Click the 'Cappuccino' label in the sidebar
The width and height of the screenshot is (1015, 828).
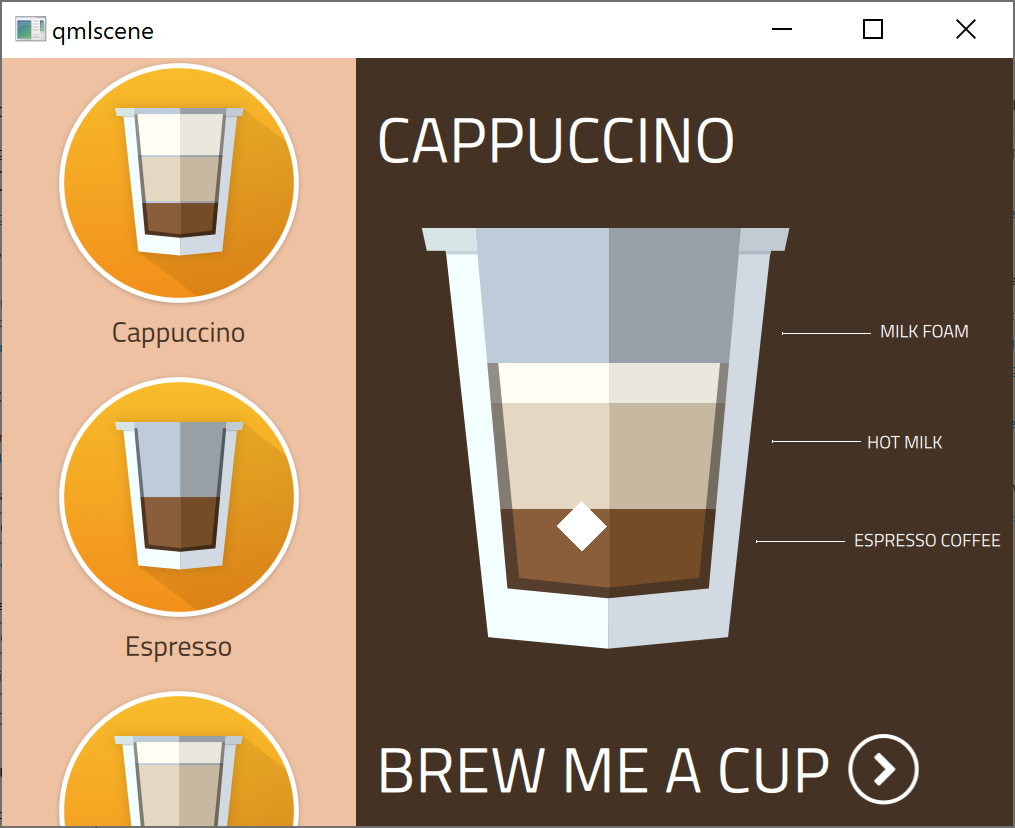click(x=178, y=332)
